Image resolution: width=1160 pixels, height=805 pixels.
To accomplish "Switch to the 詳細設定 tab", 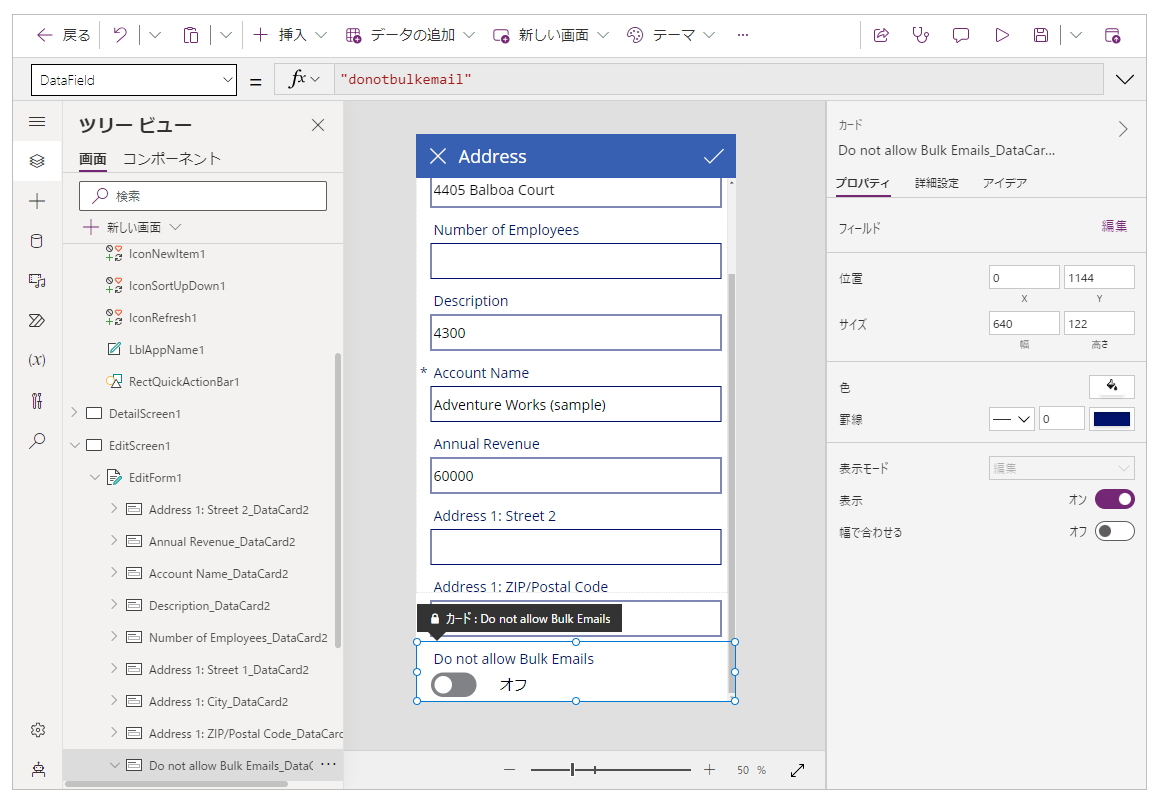I will click(936, 183).
